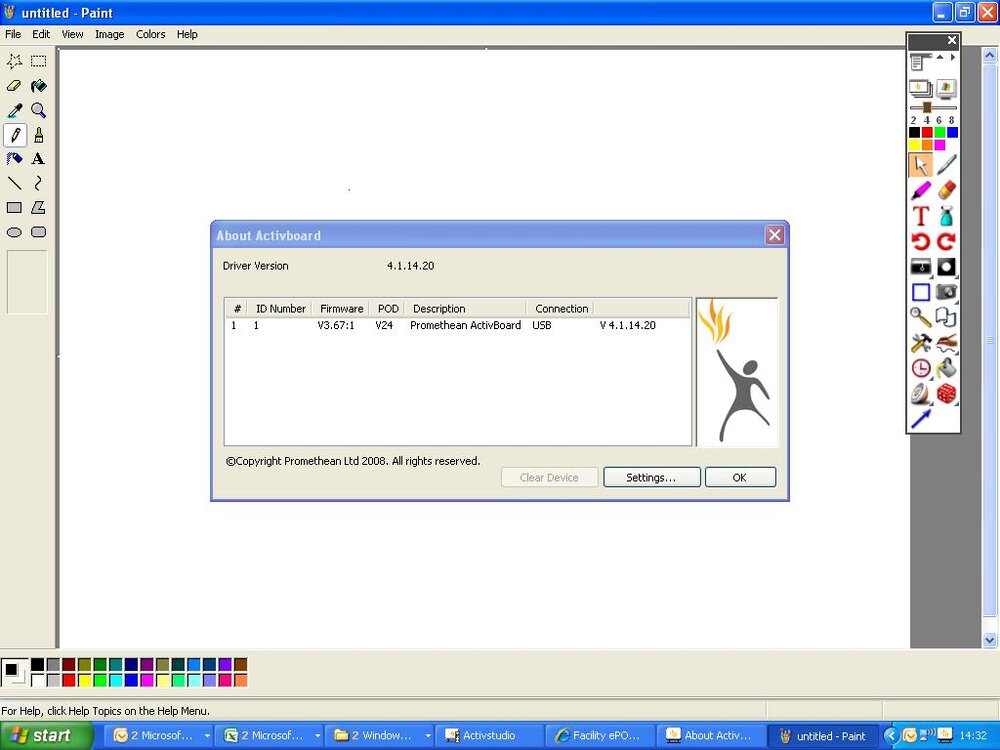Click the blue square shape icon in Activstudio
1000x750 pixels.
920,292
